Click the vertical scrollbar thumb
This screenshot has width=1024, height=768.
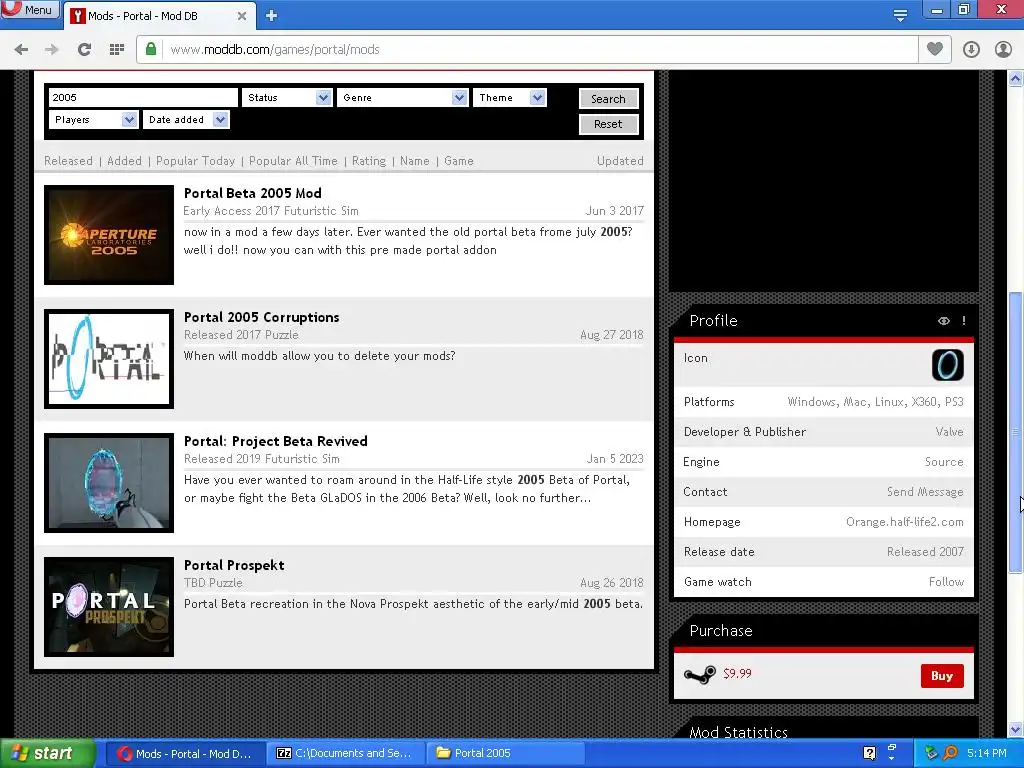[x=1016, y=433]
